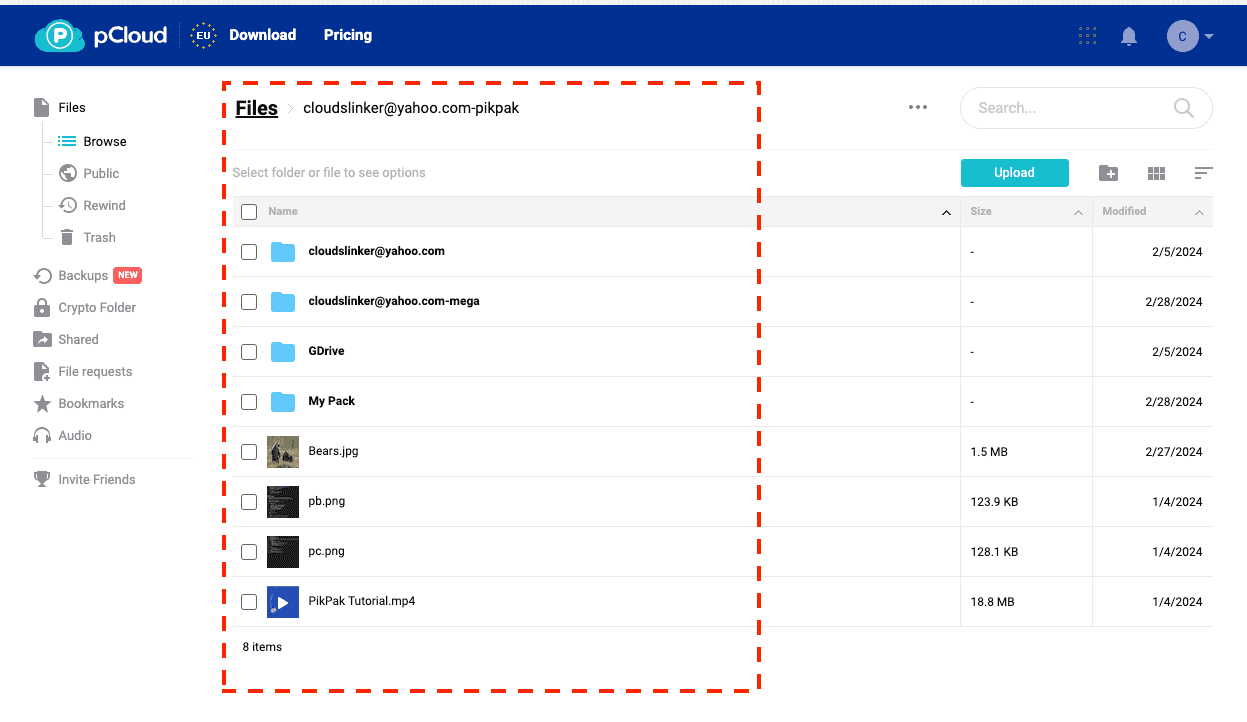Click the Upload button

(x=1014, y=173)
